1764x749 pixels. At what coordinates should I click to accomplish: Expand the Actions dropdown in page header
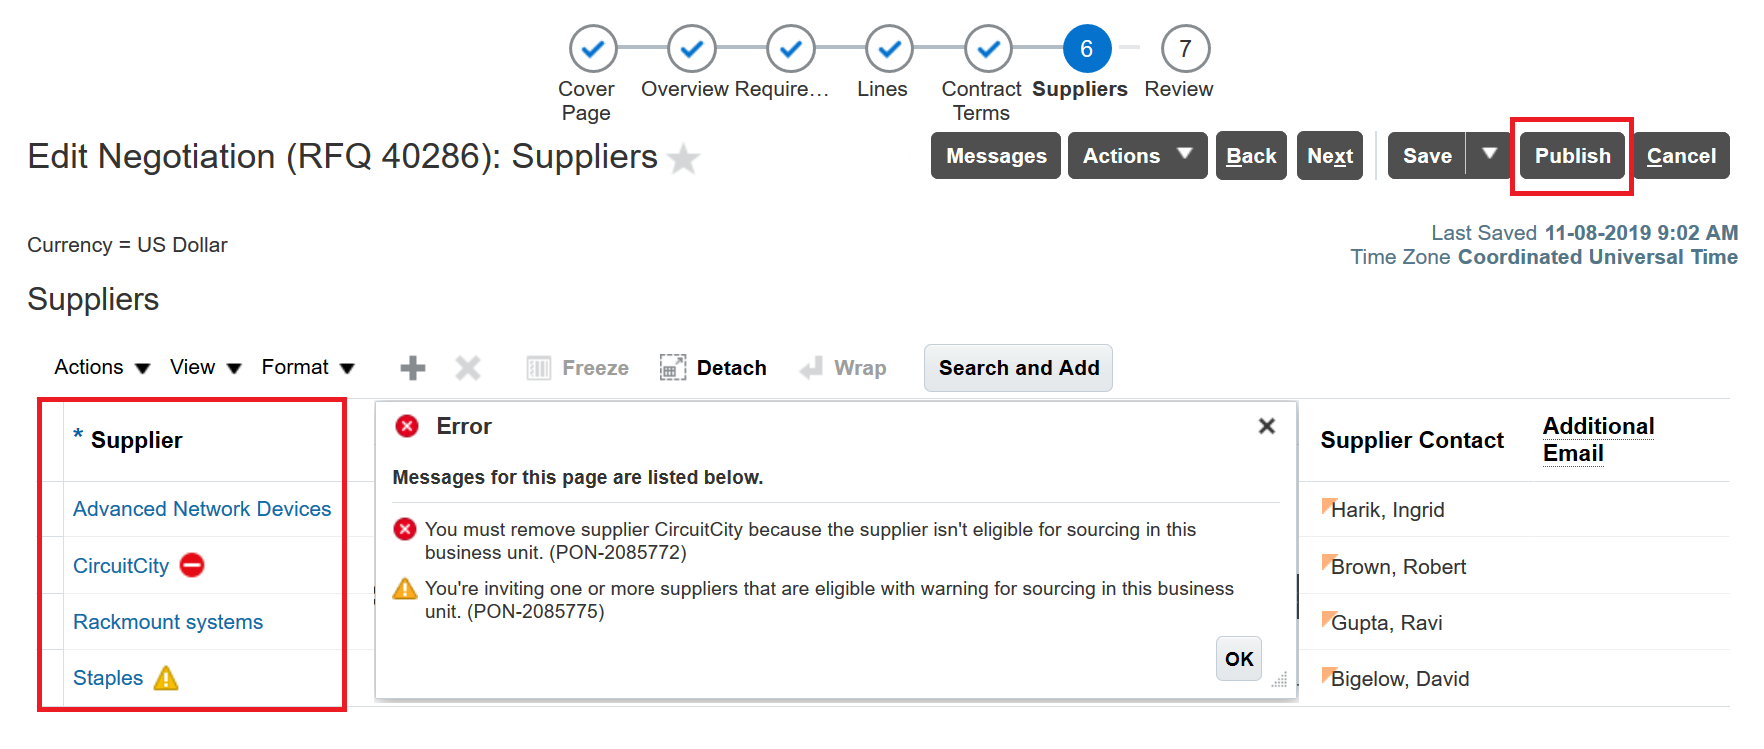(1137, 156)
